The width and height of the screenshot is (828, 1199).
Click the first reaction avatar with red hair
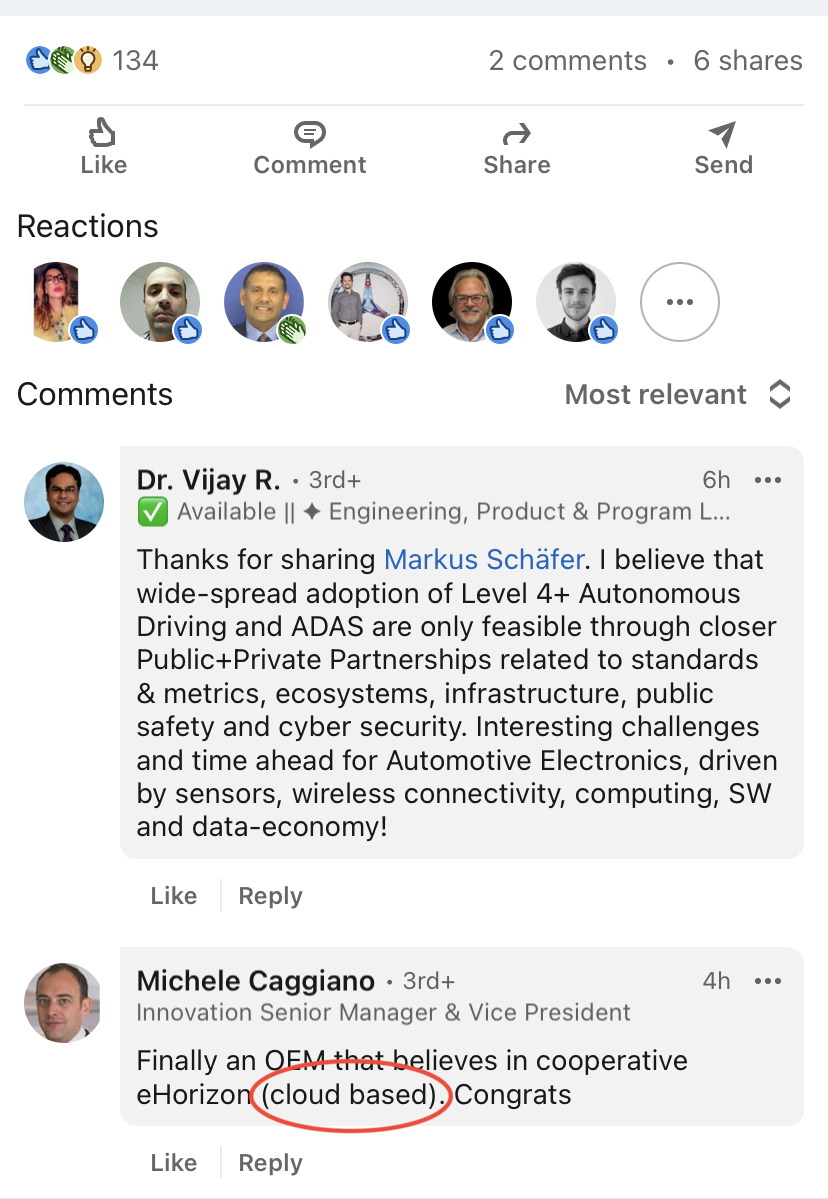(57, 301)
